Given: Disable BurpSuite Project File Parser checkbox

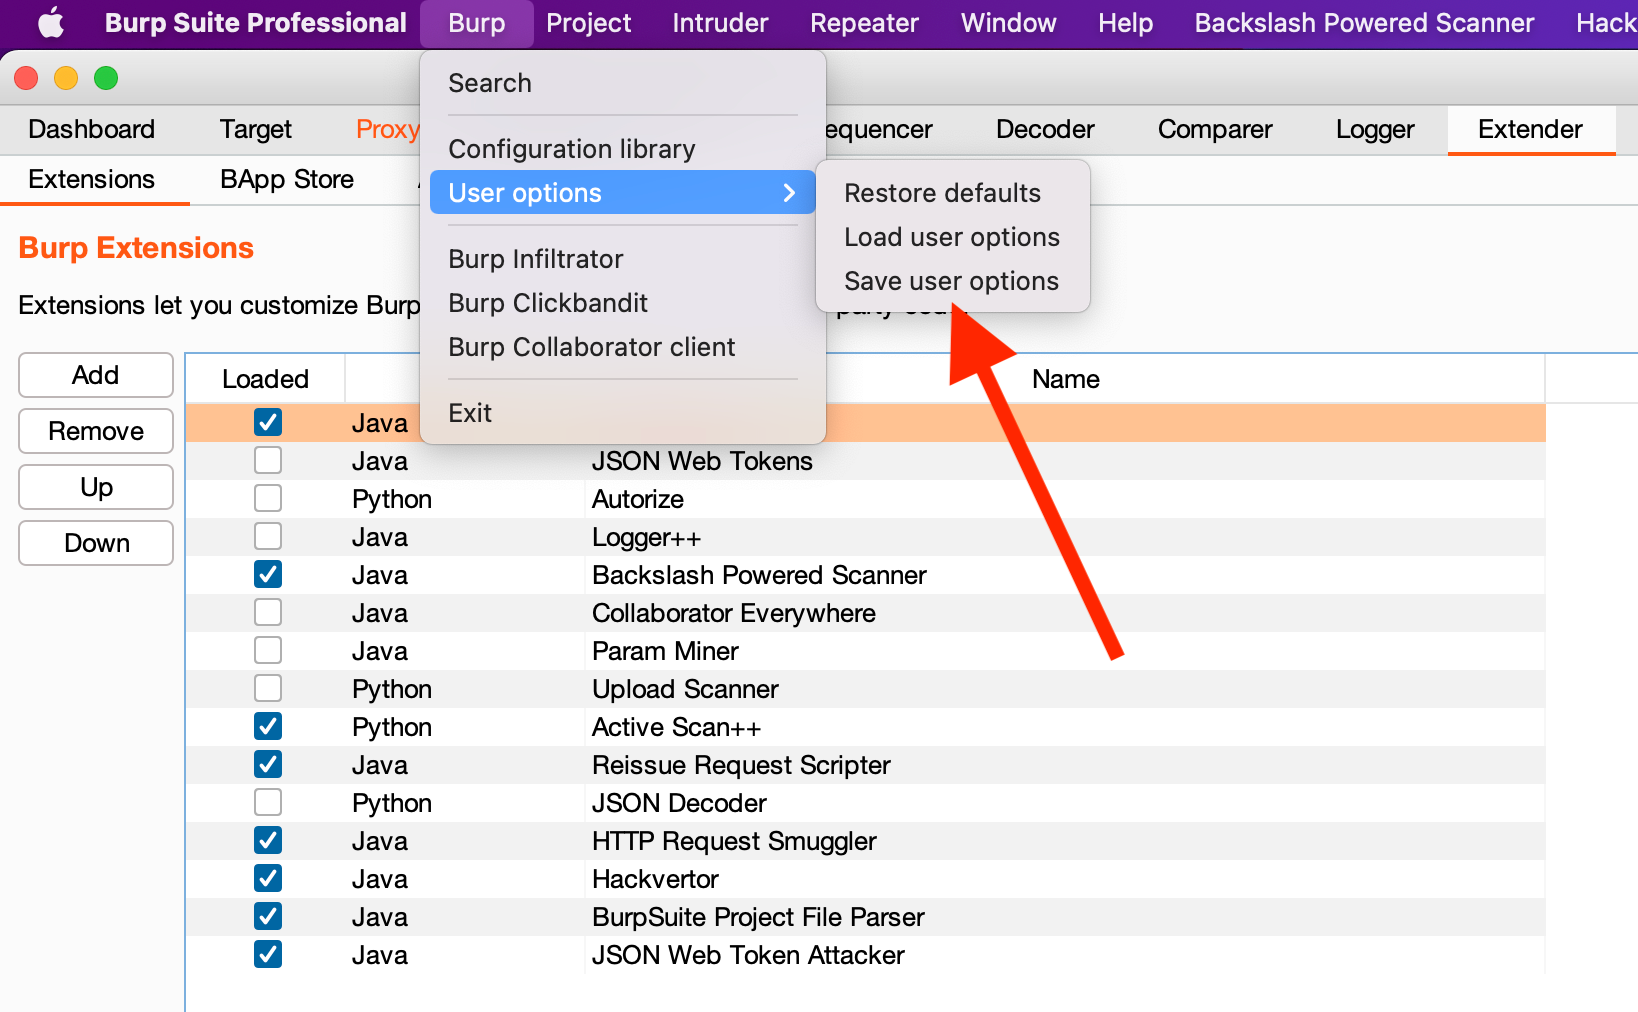Looking at the screenshot, I should coord(268,916).
